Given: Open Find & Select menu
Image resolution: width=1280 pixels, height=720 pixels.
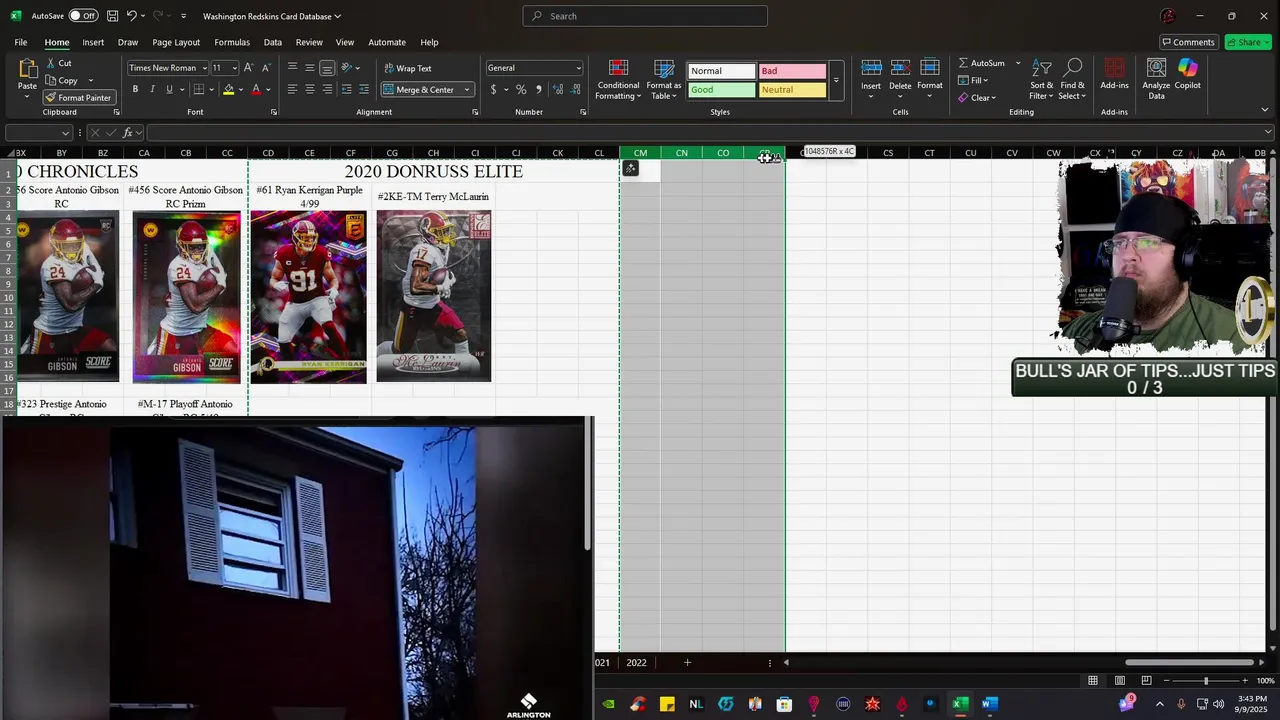Looking at the screenshot, I should coord(1072,79).
